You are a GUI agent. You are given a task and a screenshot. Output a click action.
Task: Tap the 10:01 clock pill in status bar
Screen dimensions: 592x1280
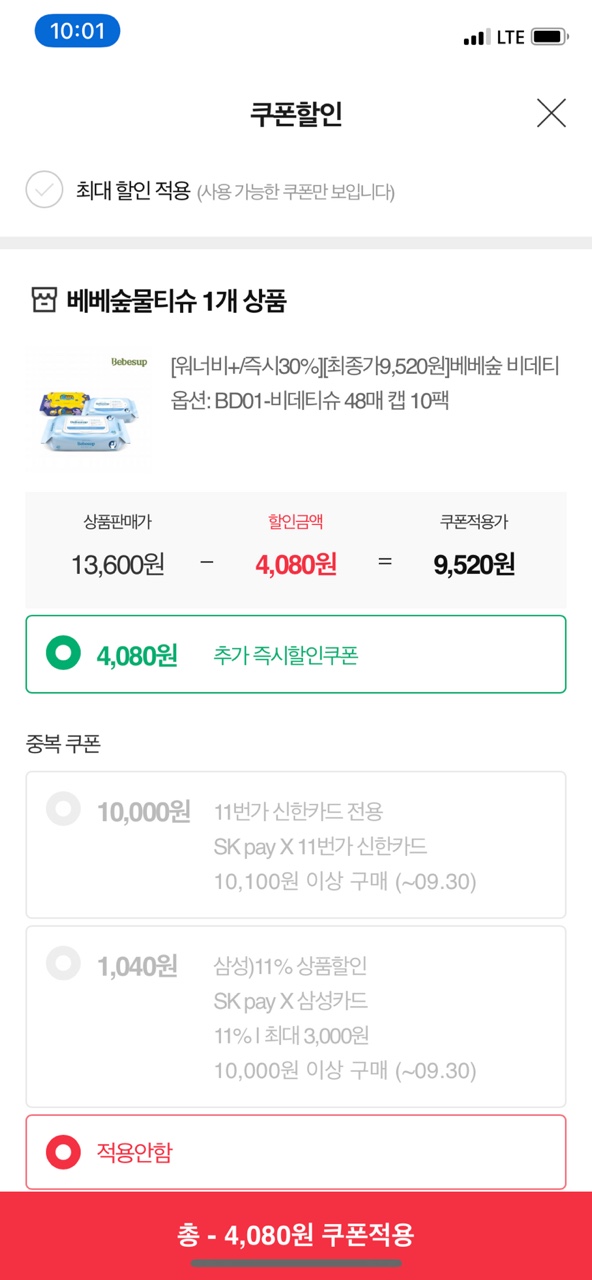[x=77, y=31]
